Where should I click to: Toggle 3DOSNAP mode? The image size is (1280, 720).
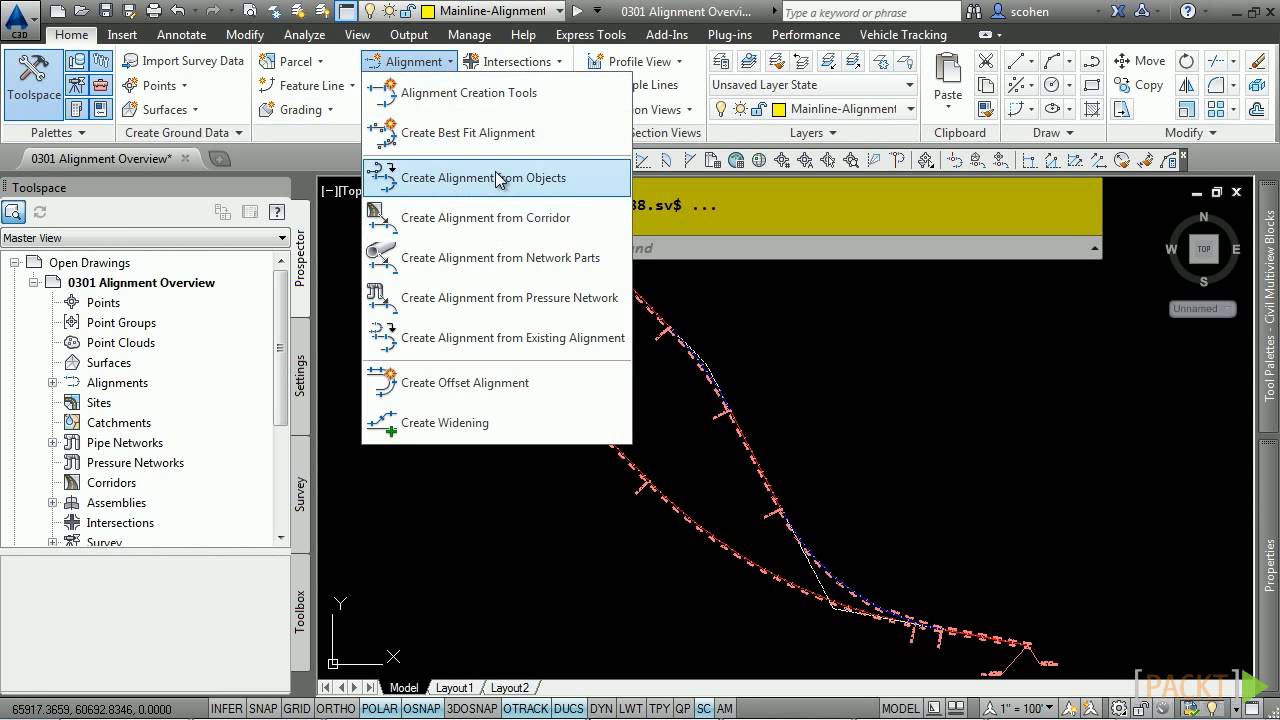472,709
